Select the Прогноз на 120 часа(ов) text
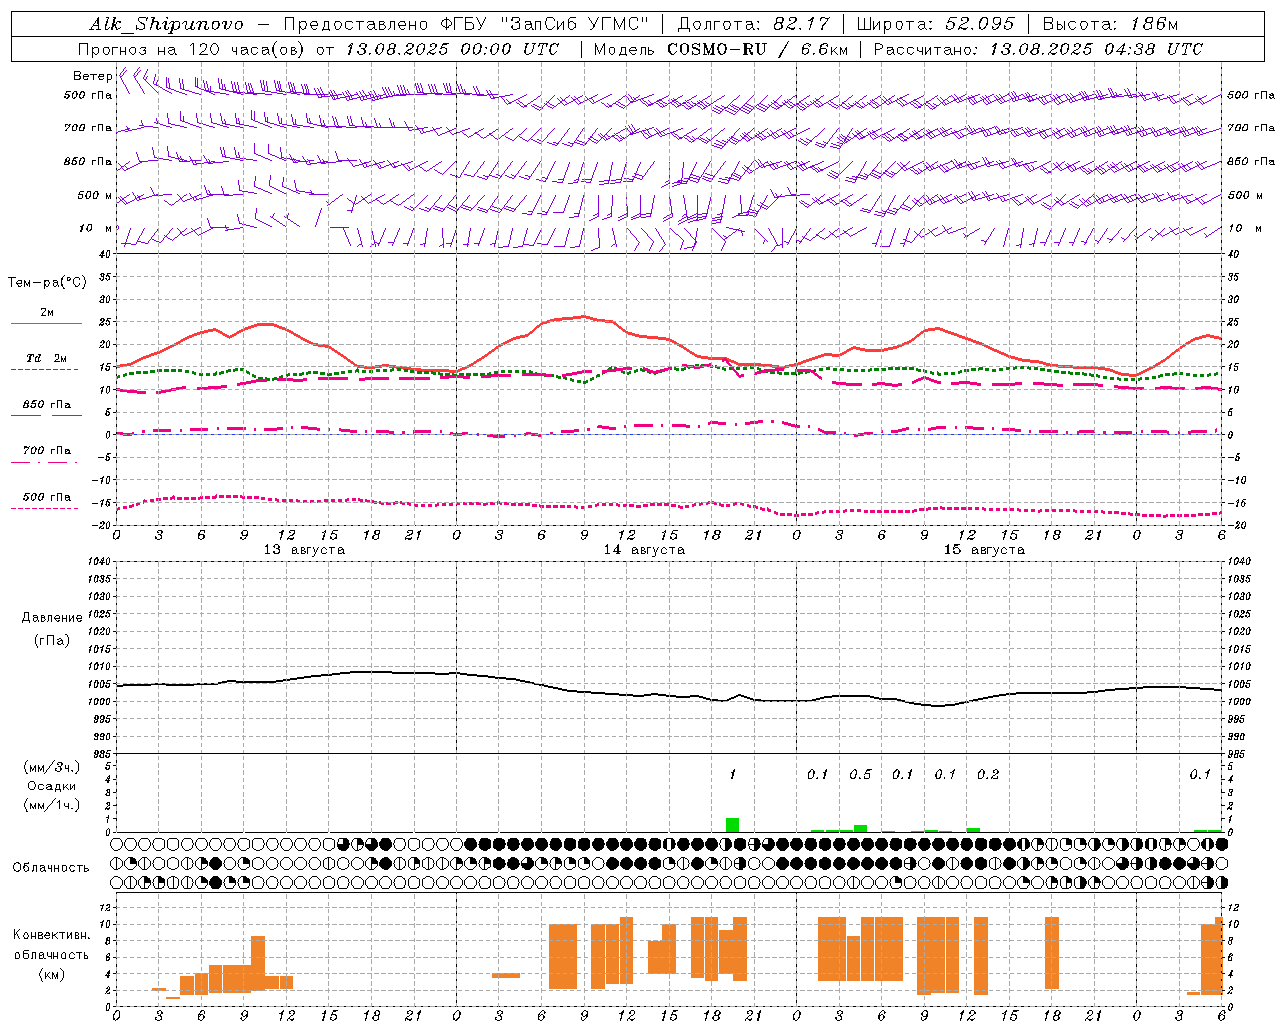 192,49
